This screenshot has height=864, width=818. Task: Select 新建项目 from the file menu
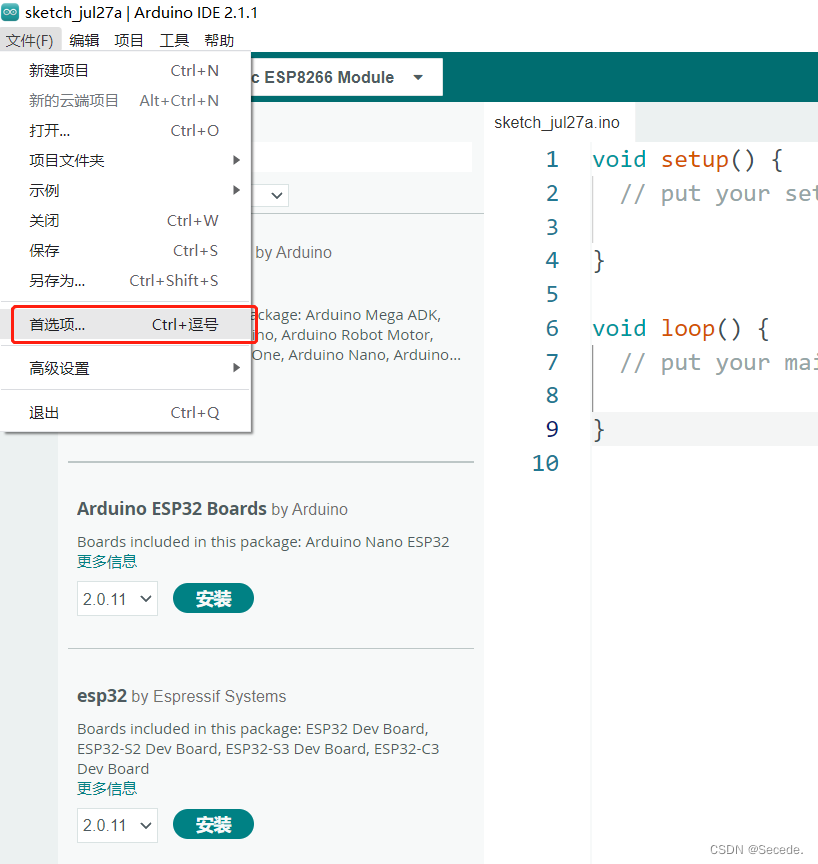126,71
